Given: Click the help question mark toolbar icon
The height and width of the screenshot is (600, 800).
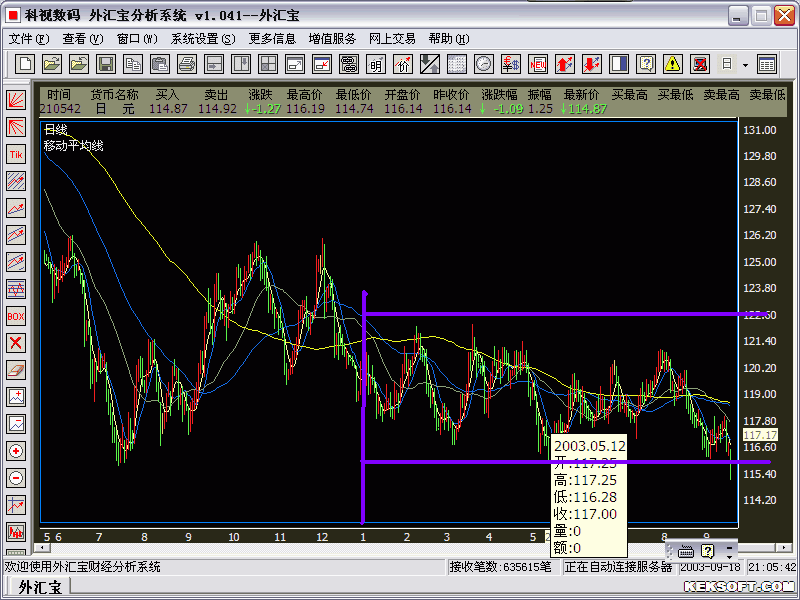Looking at the screenshot, I should click(x=646, y=64).
